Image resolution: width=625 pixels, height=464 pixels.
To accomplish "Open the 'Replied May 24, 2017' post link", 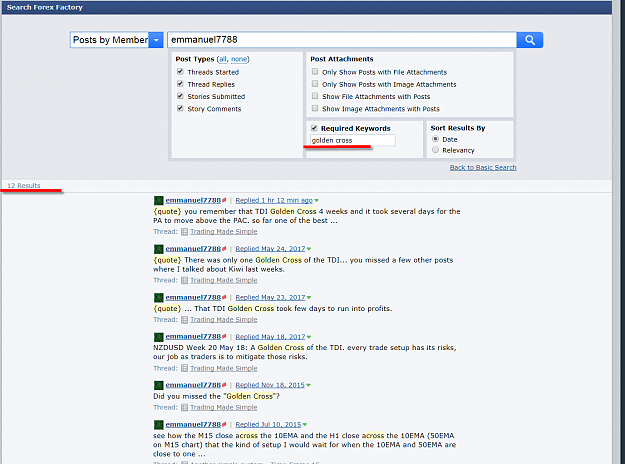I will (x=270, y=249).
